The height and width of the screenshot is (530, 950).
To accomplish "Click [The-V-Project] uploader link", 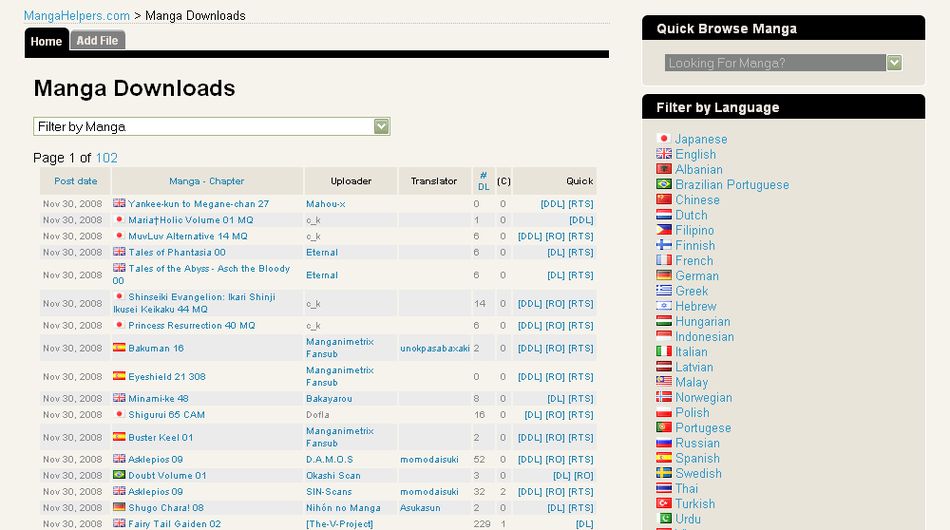I will (x=339, y=524).
